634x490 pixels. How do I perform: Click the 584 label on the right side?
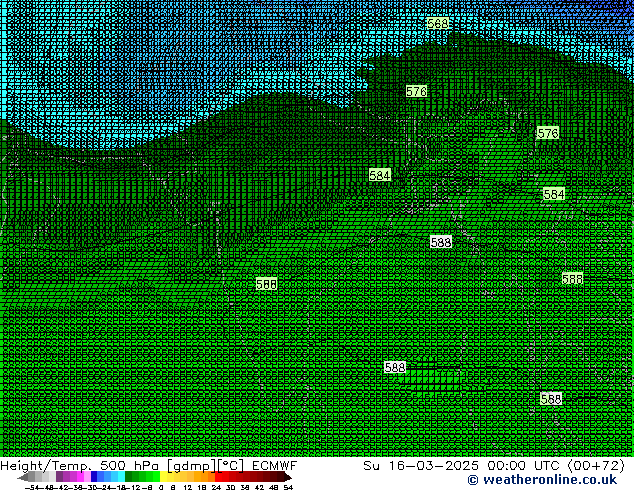[x=553, y=194]
